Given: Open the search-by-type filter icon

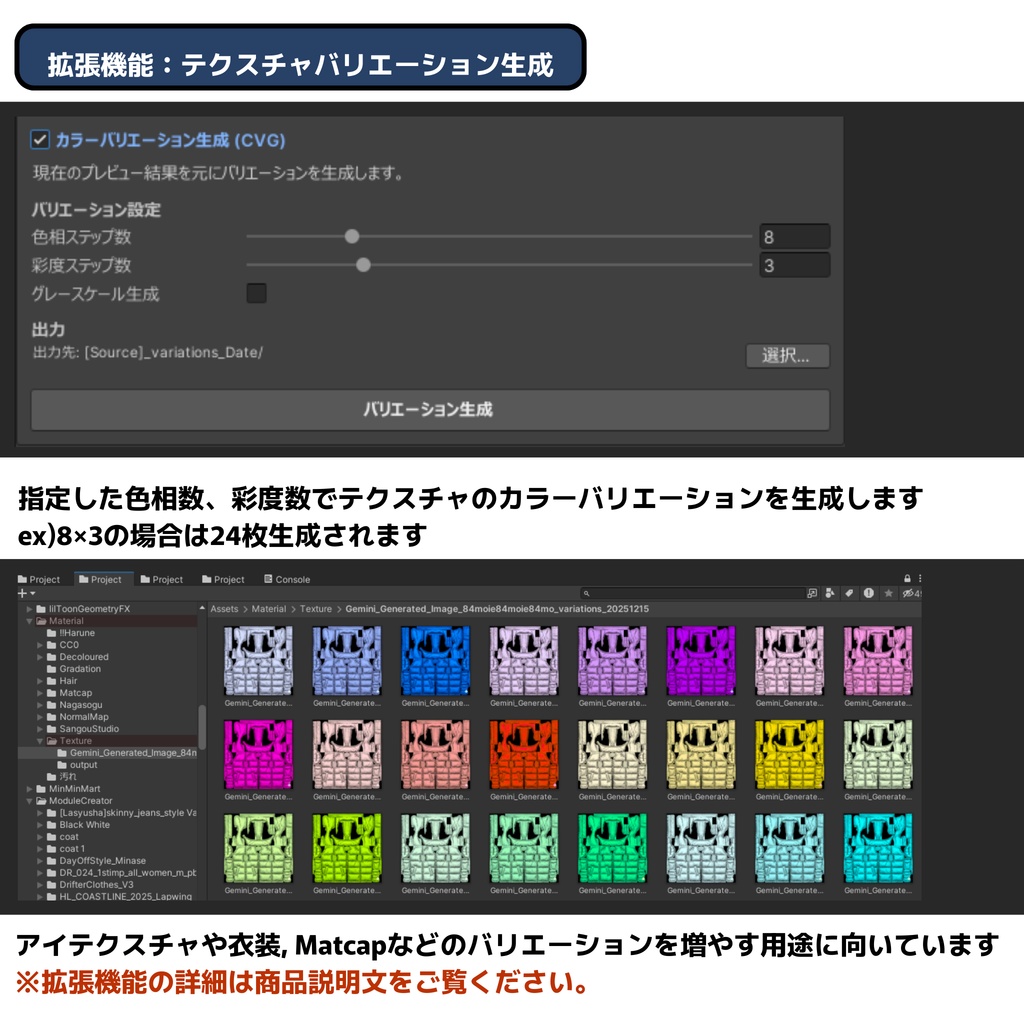Looking at the screenshot, I should click(x=829, y=594).
